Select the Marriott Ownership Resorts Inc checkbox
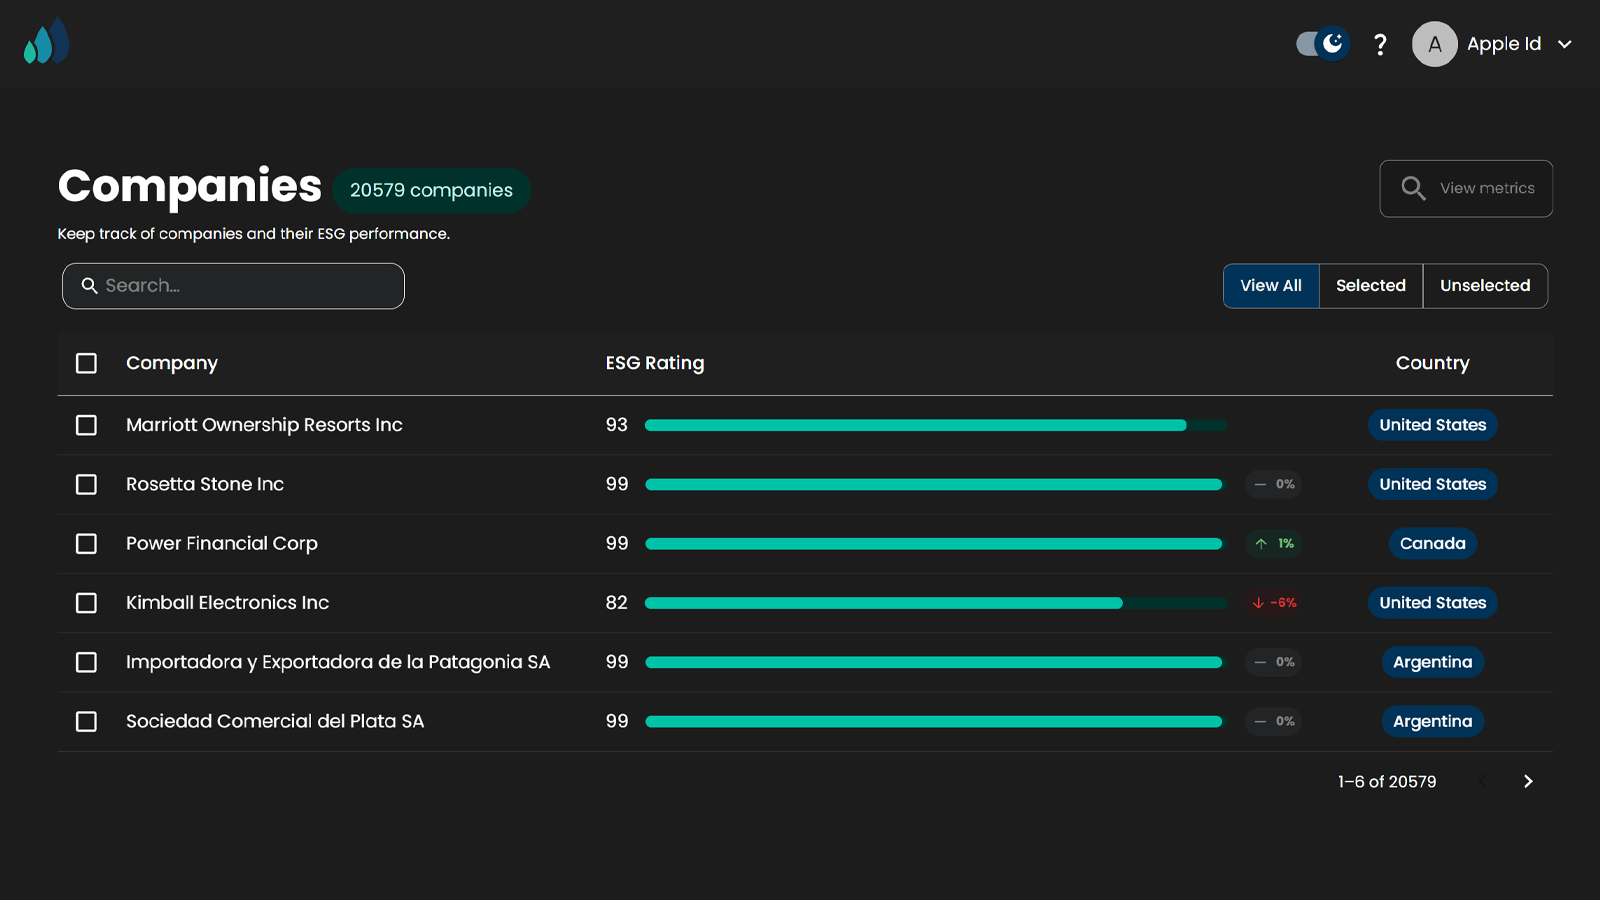The width and height of the screenshot is (1600, 900). point(87,425)
